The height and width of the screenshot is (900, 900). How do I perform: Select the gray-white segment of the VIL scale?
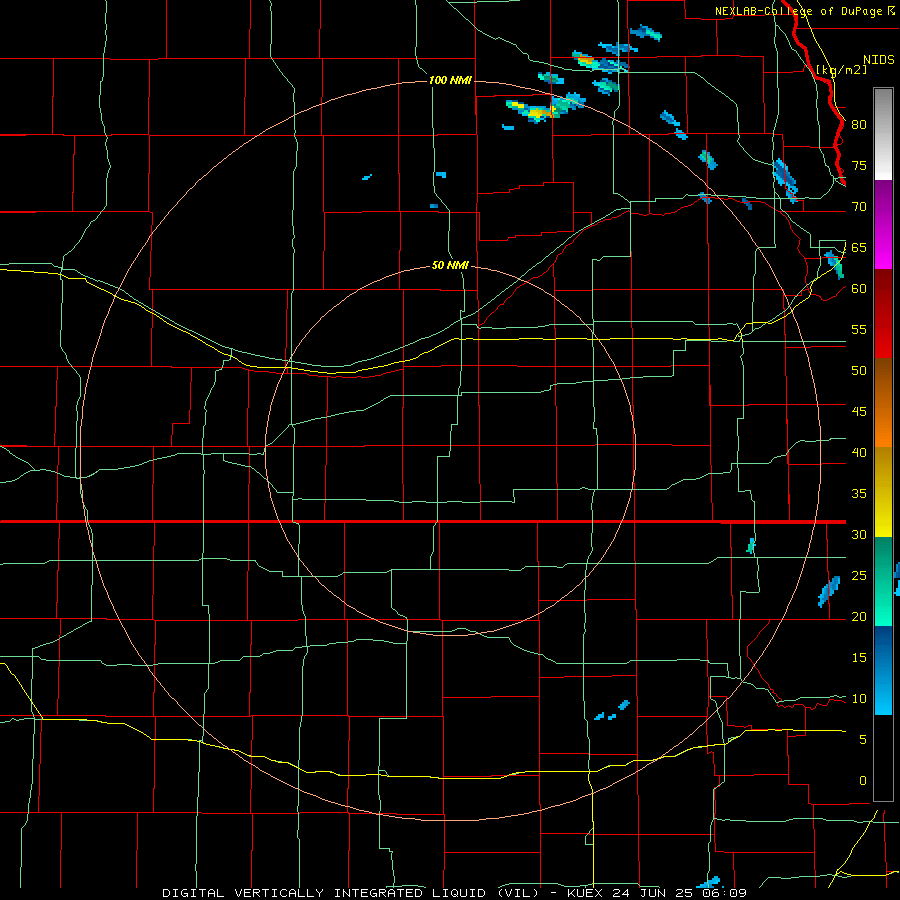[x=883, y=134]
